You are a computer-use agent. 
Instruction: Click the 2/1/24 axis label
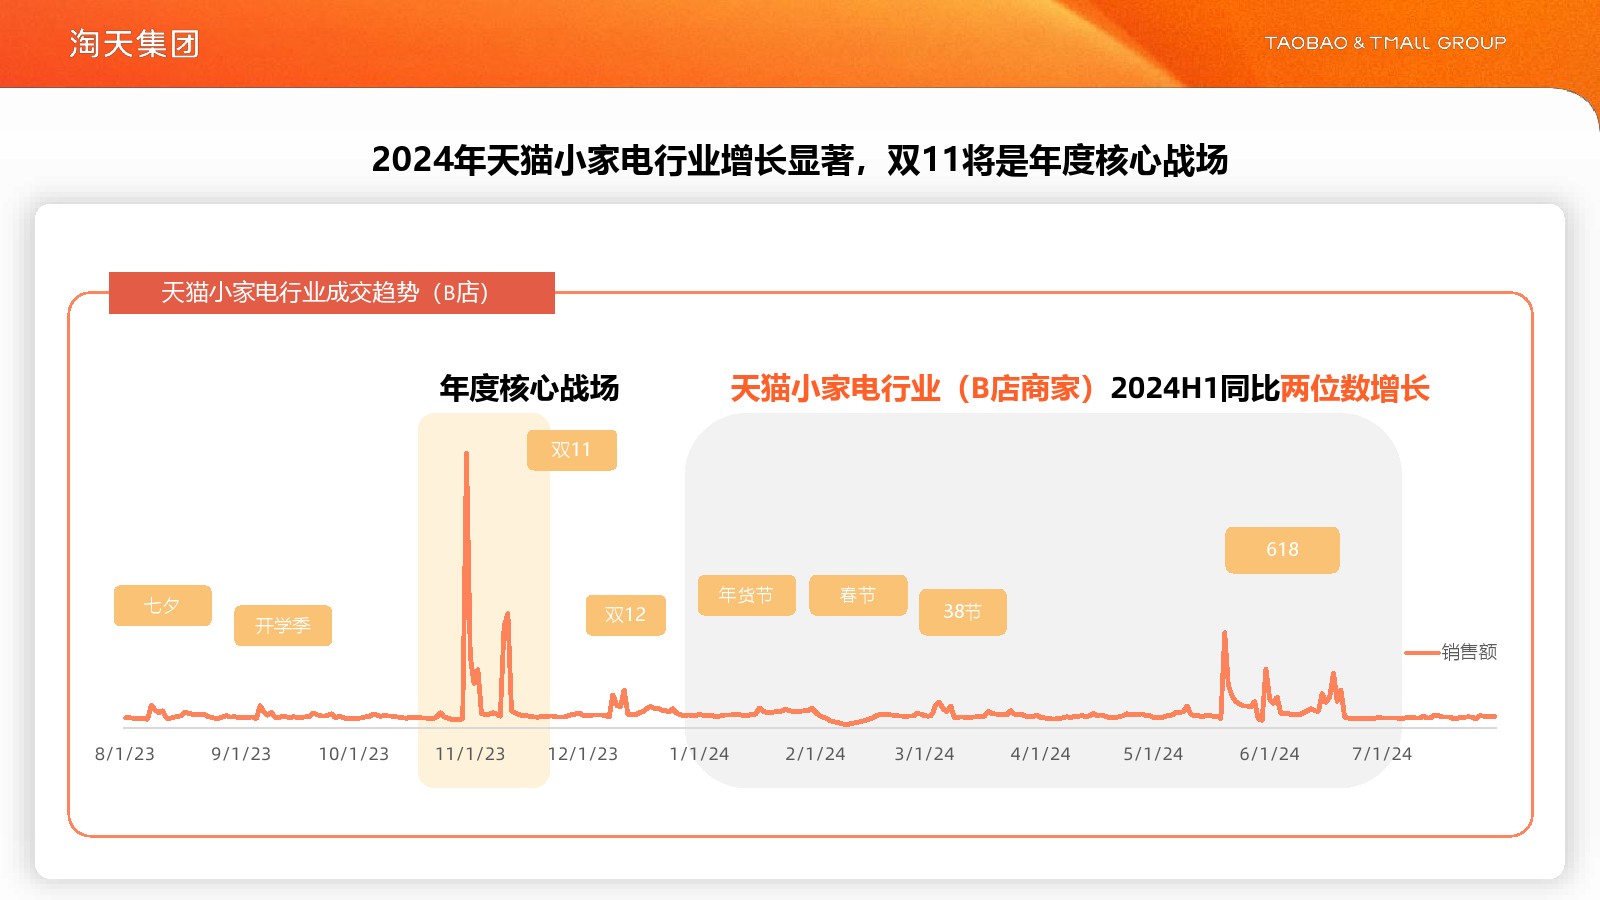(815, 754)
